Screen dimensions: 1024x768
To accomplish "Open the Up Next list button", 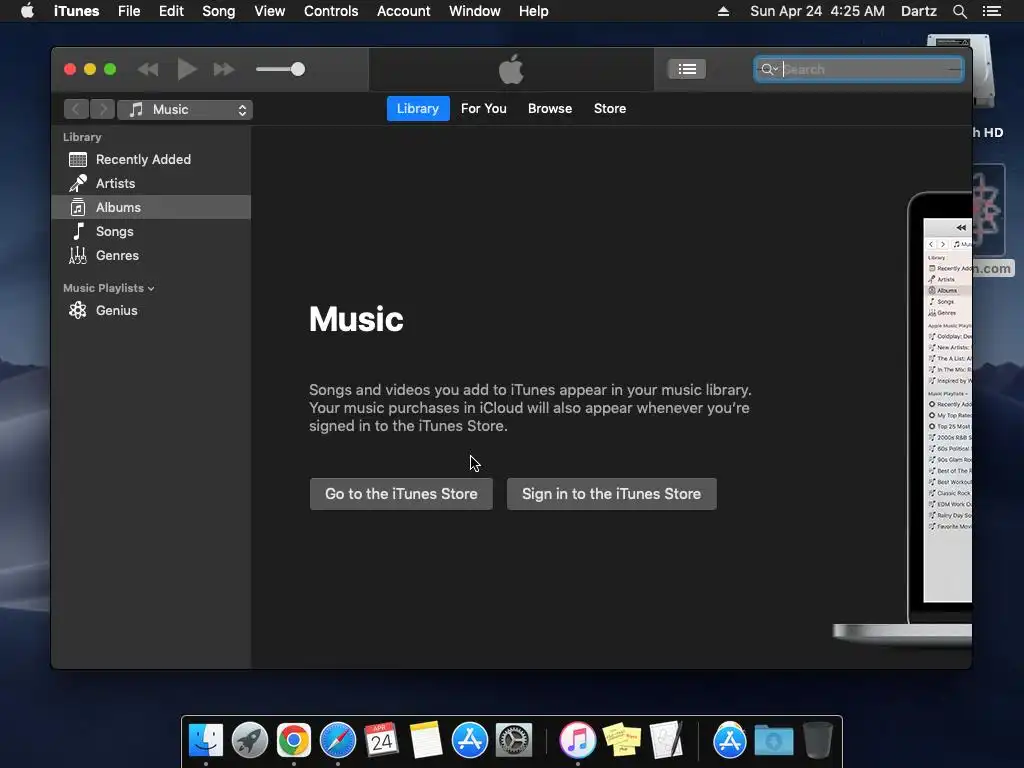I will click(686, 69).
